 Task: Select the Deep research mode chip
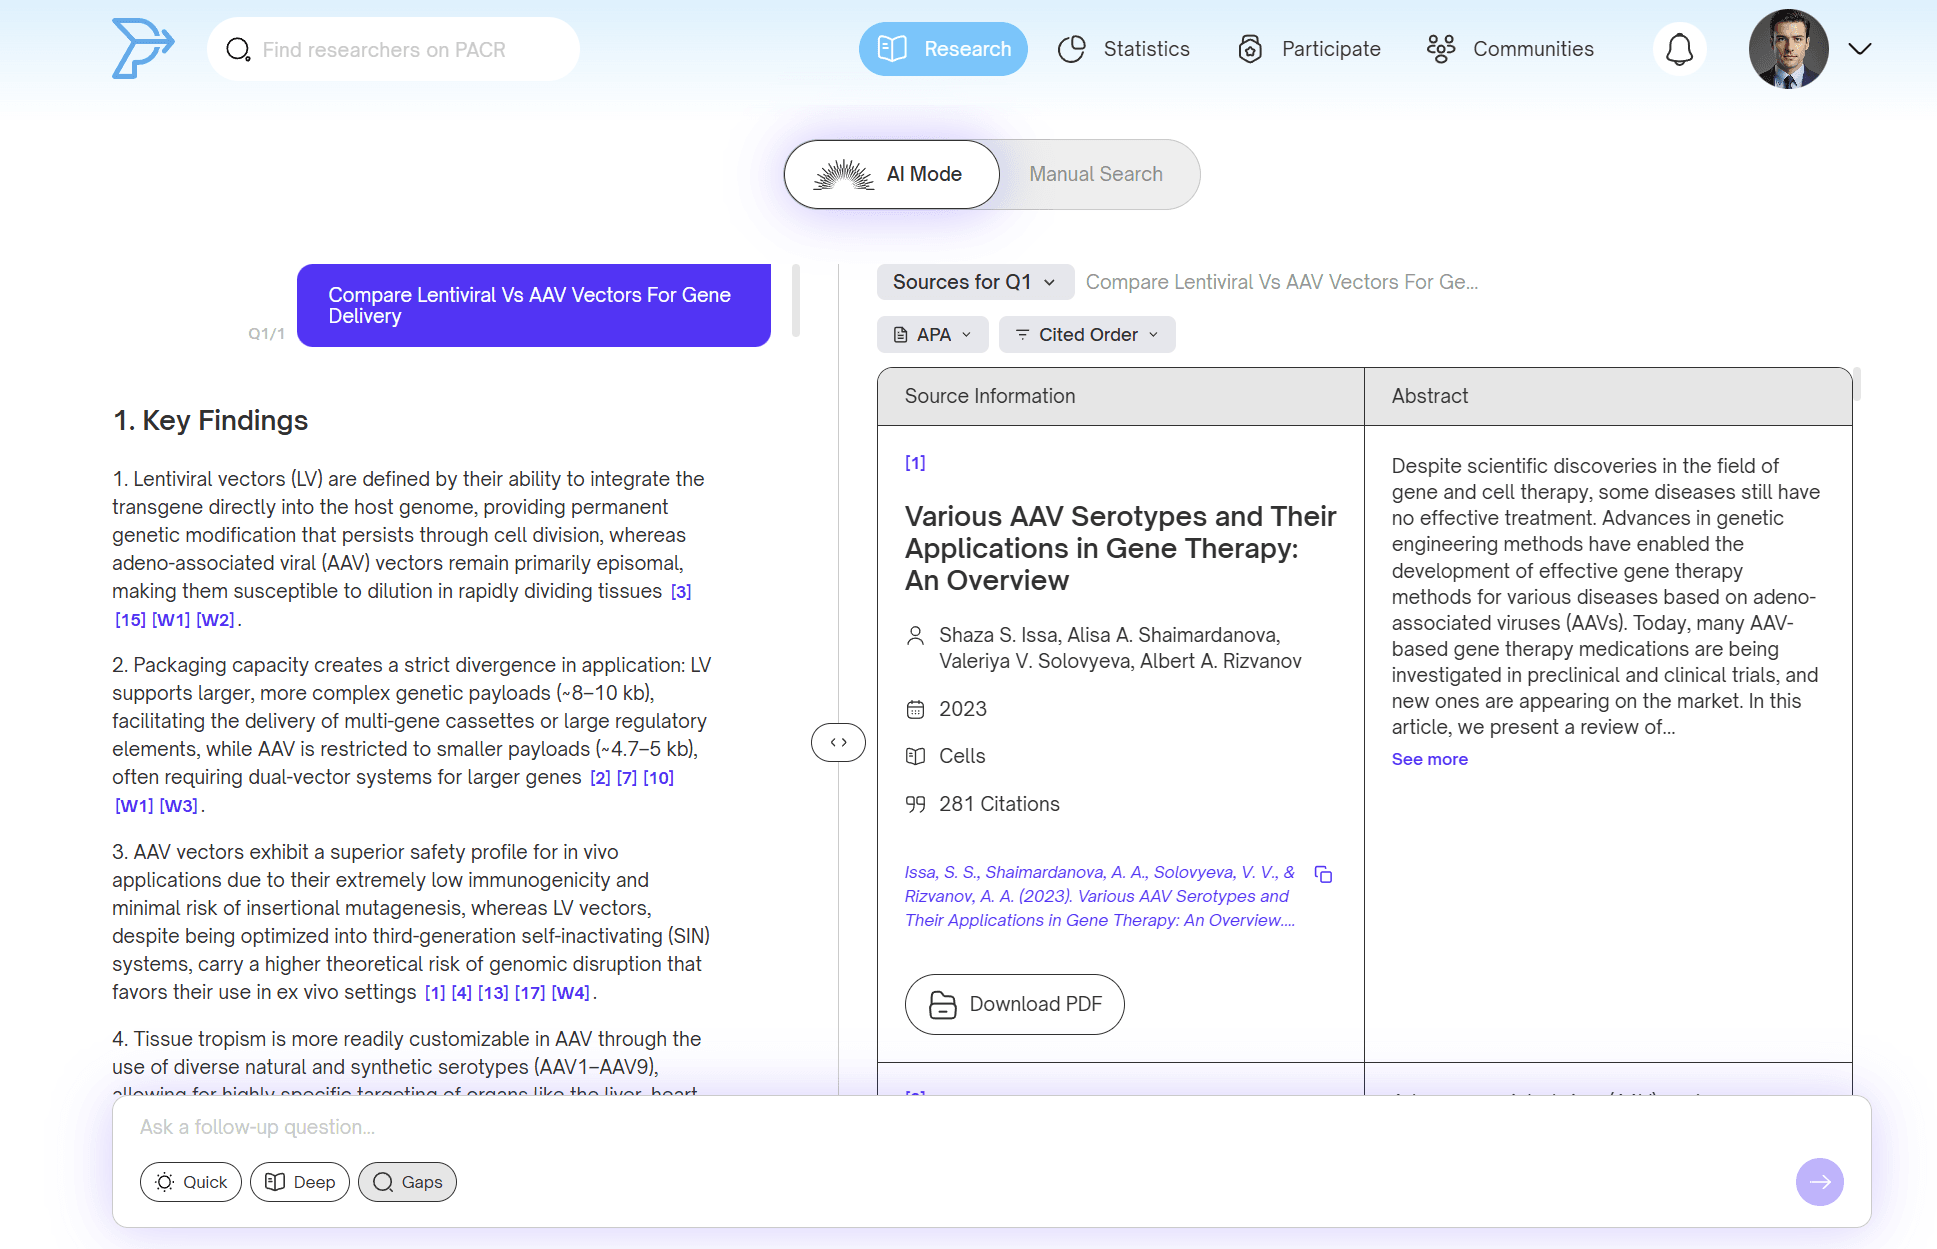point(300,1182)
